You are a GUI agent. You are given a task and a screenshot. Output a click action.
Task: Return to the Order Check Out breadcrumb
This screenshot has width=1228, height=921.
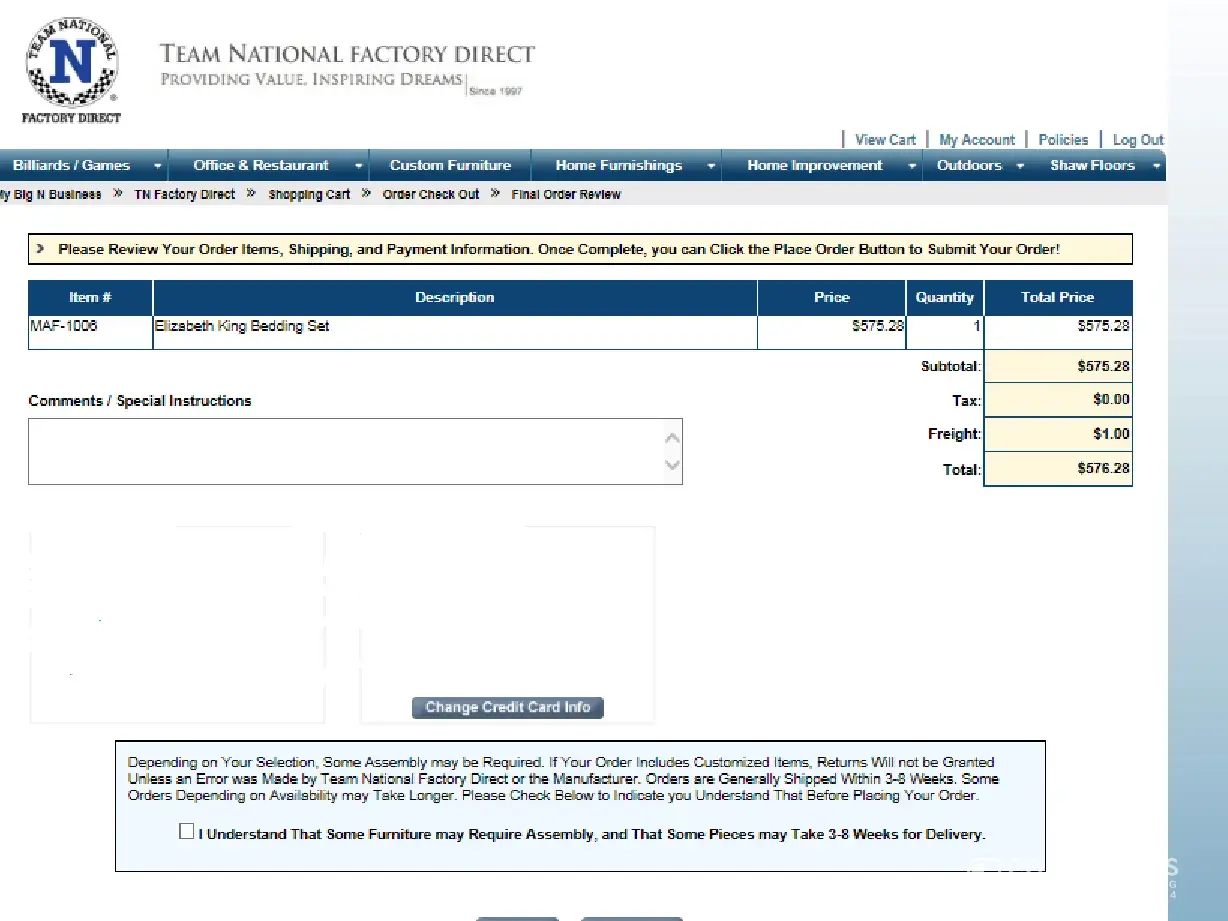tap(431, 195)
